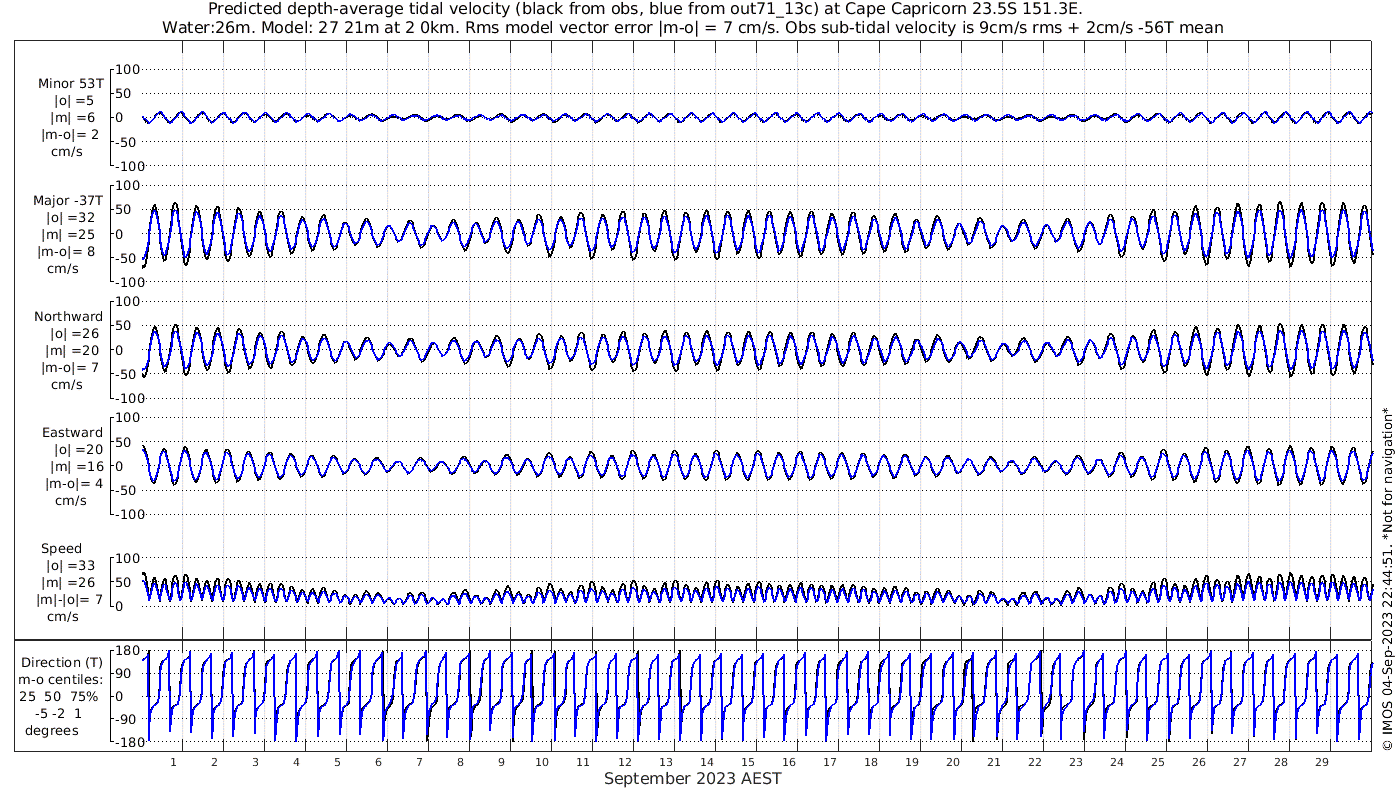Select the 'Direction (T)' panel label
Viewport: 1400px width, 800px height.
point(62,662)
